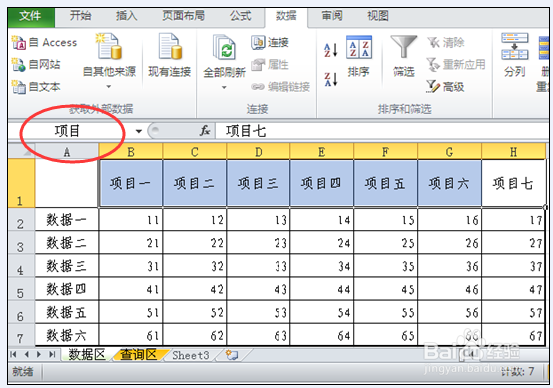Import data from web (自网站)
This screenshot has width=553, height=388.
click(36, 65)
